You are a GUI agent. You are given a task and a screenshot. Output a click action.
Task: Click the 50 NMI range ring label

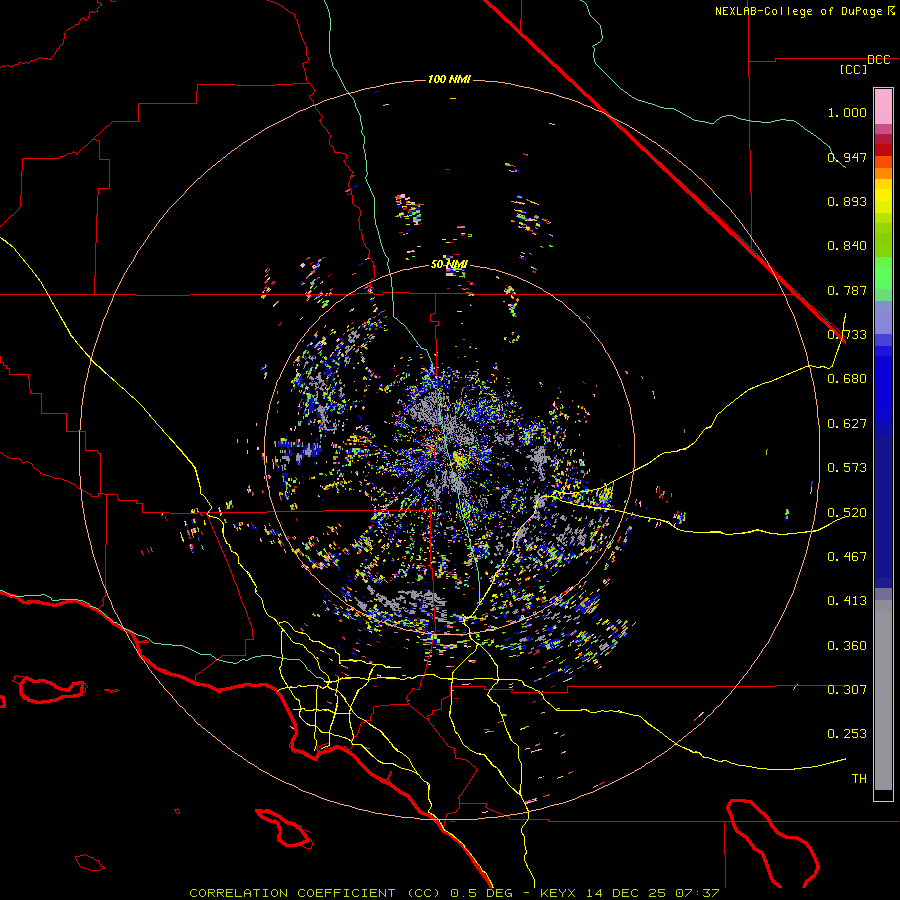pyautogui.click(x=449, y=265)
